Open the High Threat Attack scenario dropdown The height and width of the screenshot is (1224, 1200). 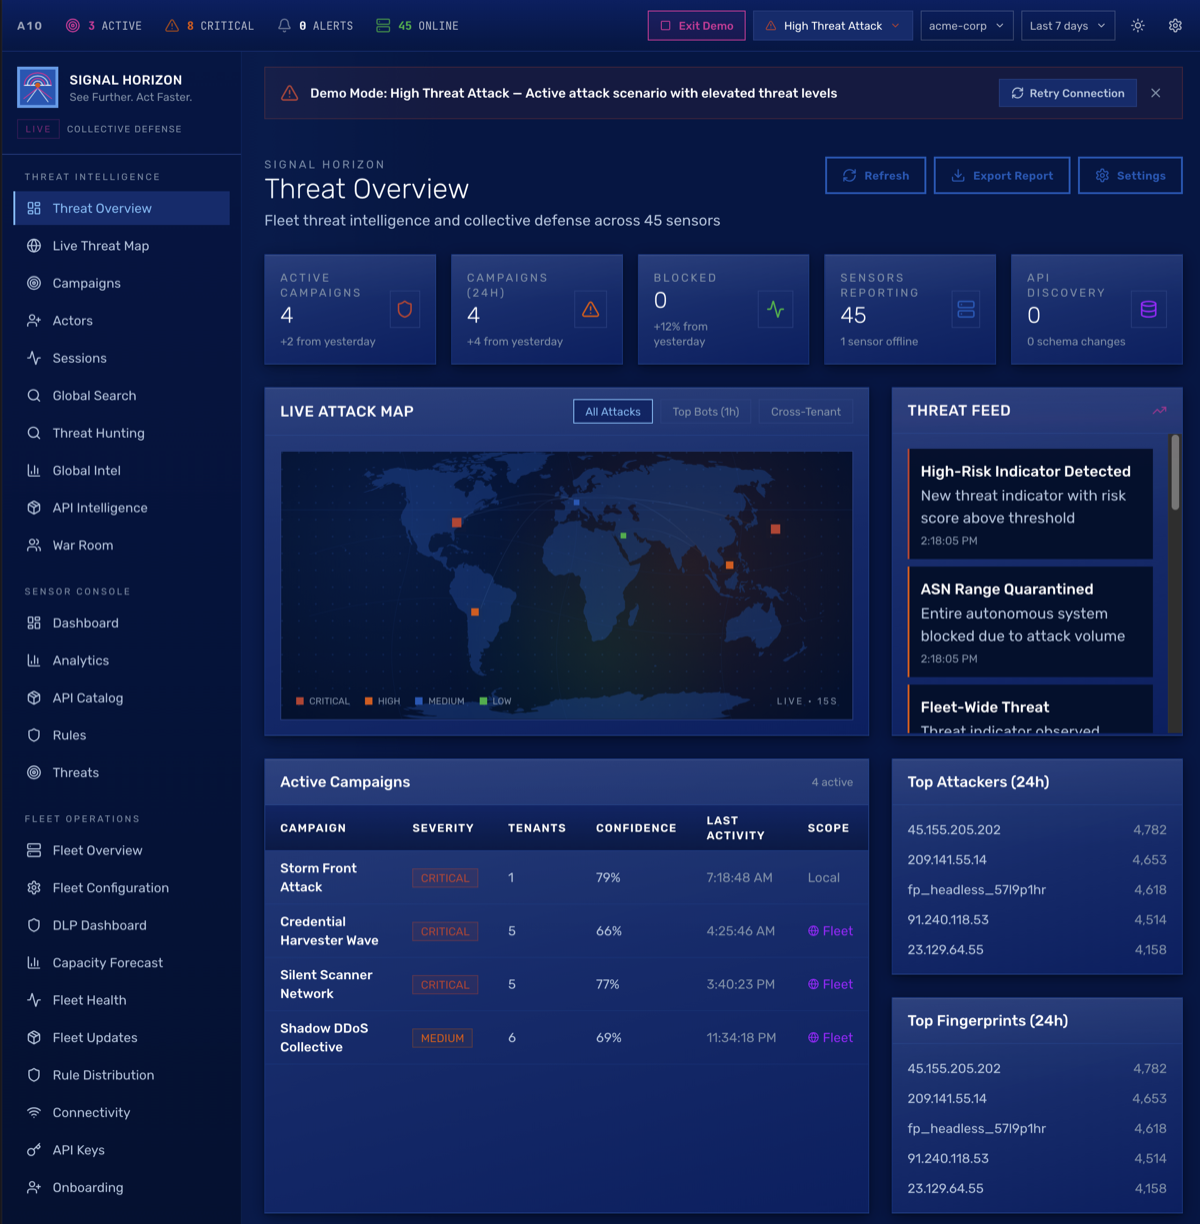832,25
